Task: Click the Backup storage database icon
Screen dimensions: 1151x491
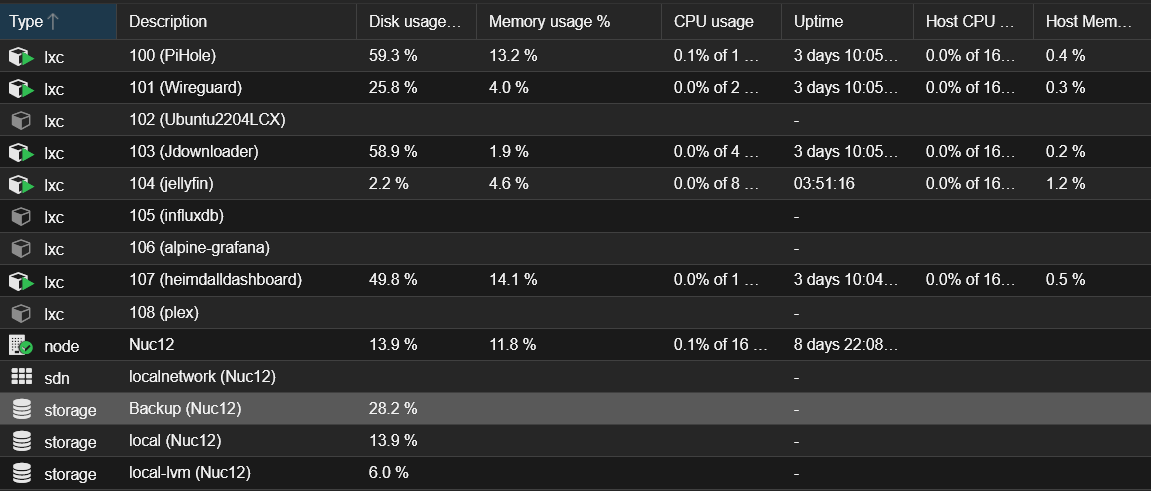Action: [x=21, y=410]
